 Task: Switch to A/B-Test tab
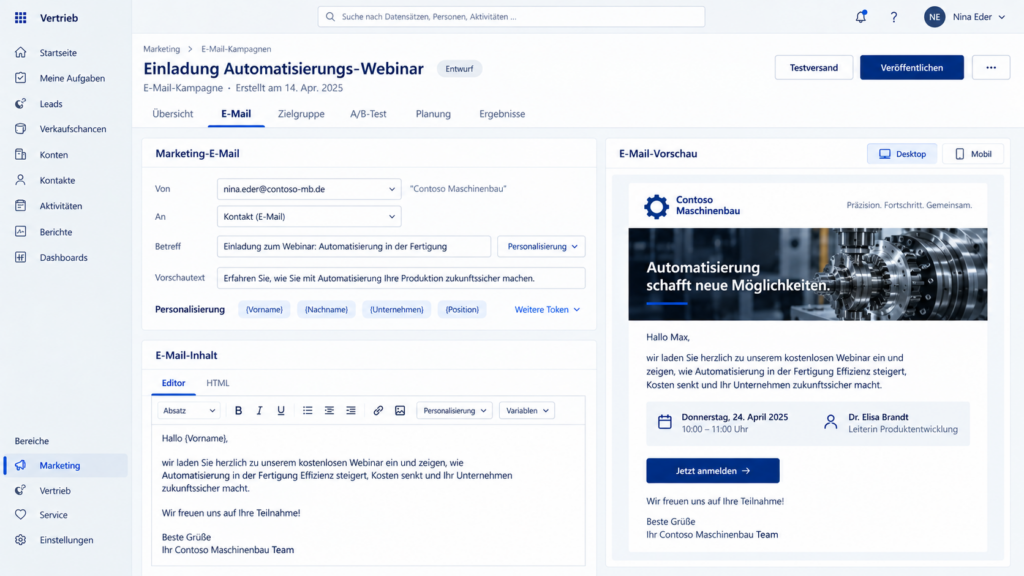tap(368, 114)
